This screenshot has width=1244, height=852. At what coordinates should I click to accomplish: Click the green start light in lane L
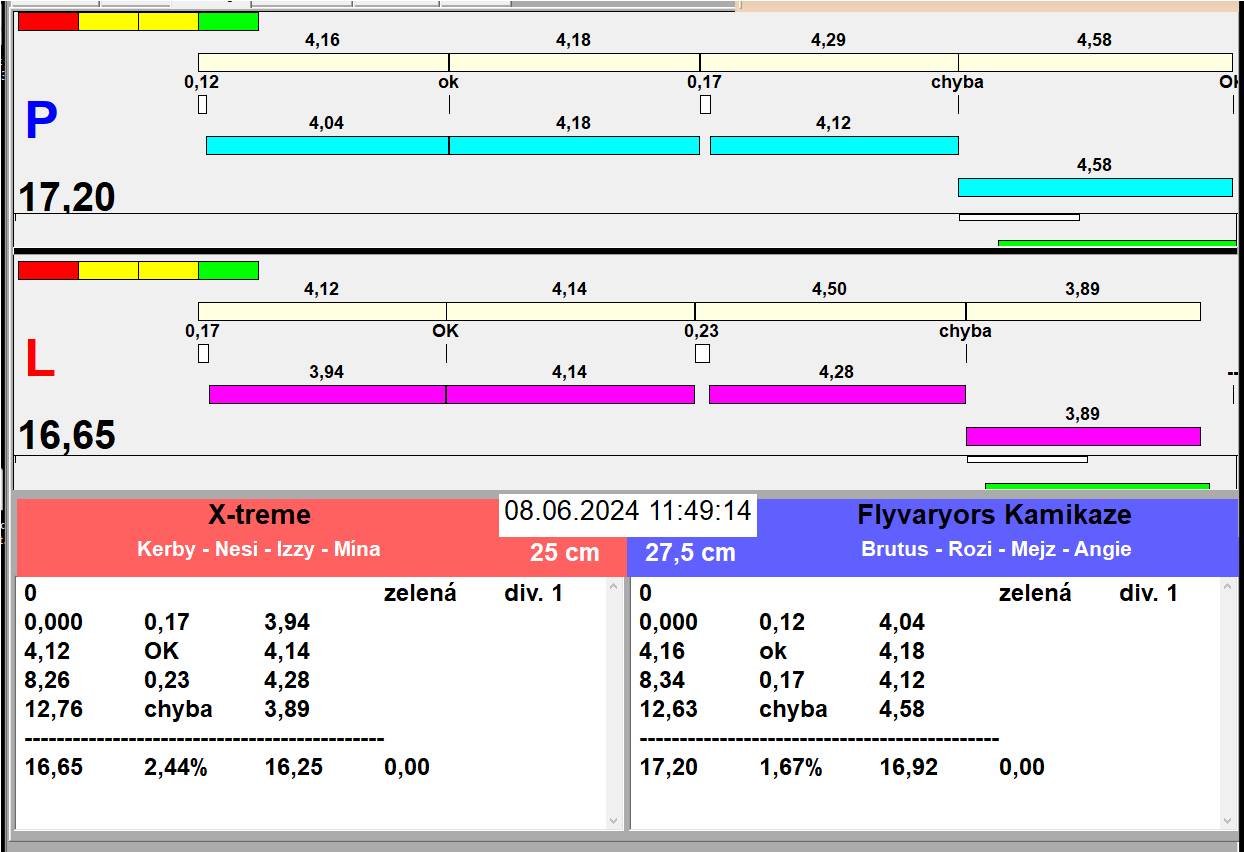pos(228,270)
